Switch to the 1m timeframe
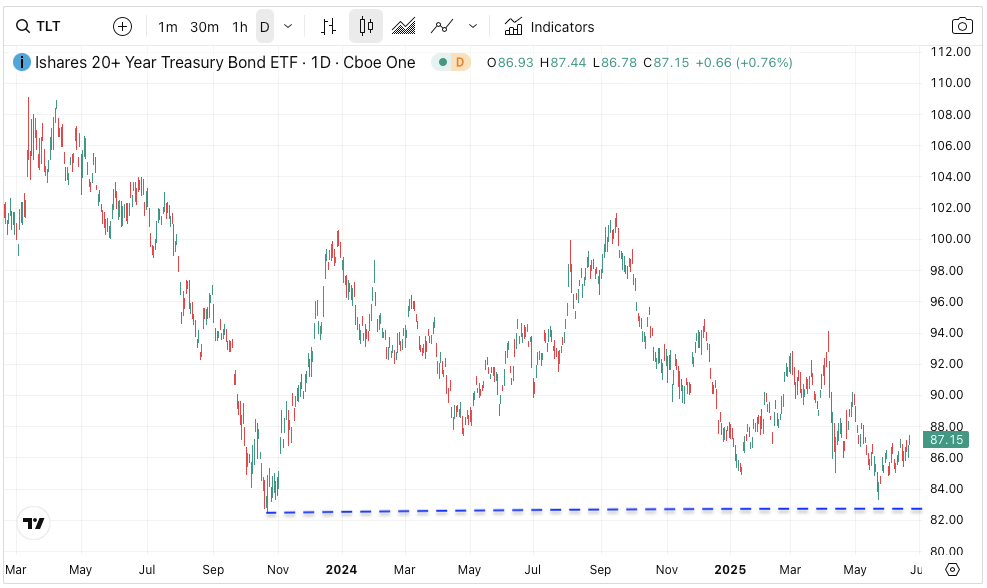The width and height of the screenshot is (987, 588). click(x=168, y=27)
